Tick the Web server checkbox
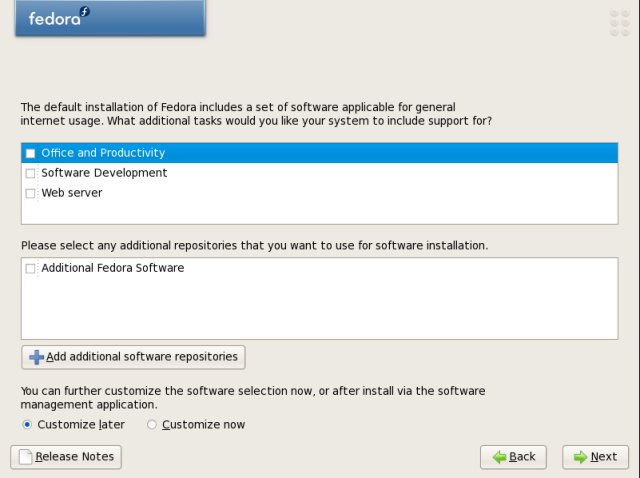640x478 pixels. (x=30, y=193)
